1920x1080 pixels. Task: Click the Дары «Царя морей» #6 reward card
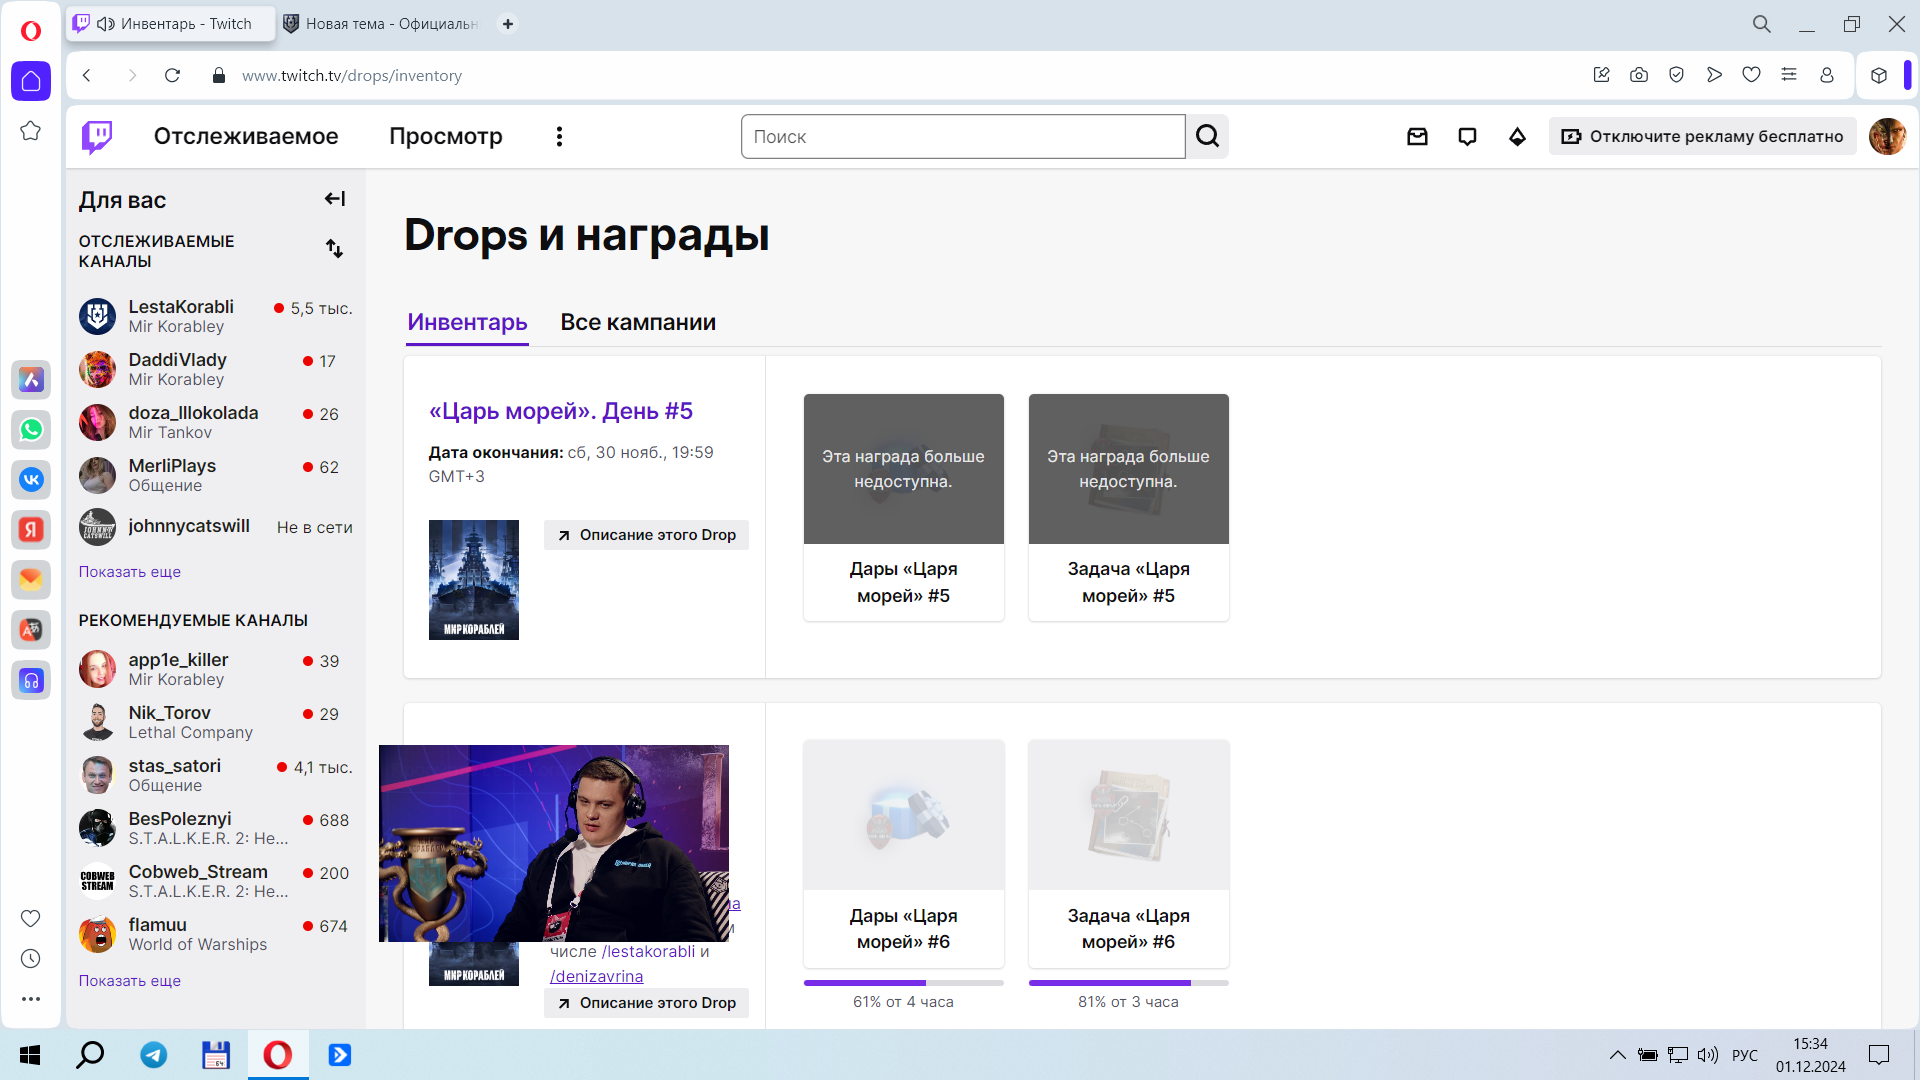click(x=903, y=854)
